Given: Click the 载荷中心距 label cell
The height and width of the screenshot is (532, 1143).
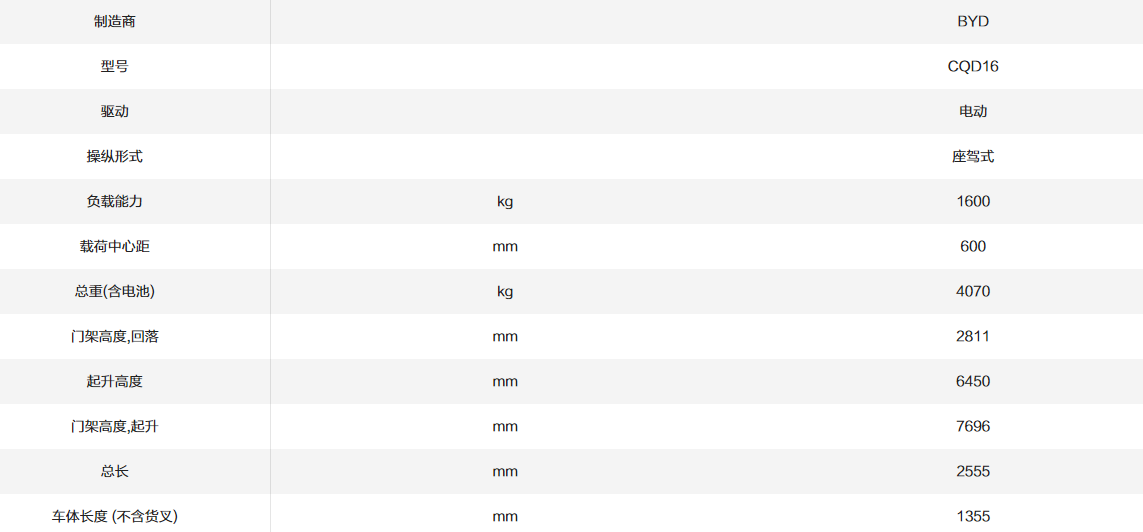Looking at the screenshot, I should pyautogui.click(x=114, y=246).
